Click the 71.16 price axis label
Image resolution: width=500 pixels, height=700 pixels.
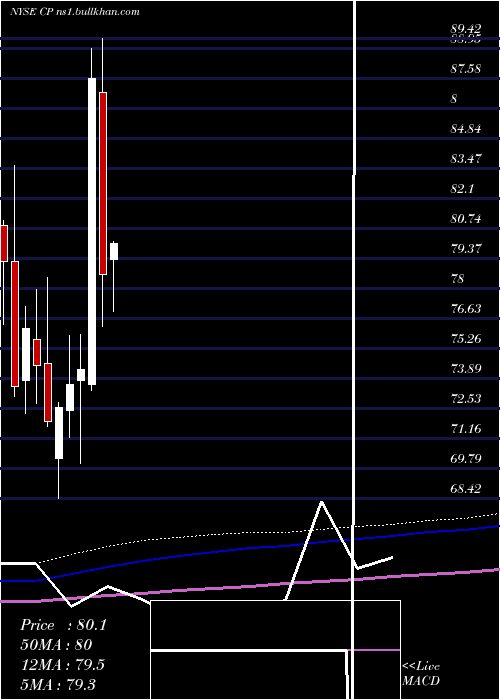point(466,429)
